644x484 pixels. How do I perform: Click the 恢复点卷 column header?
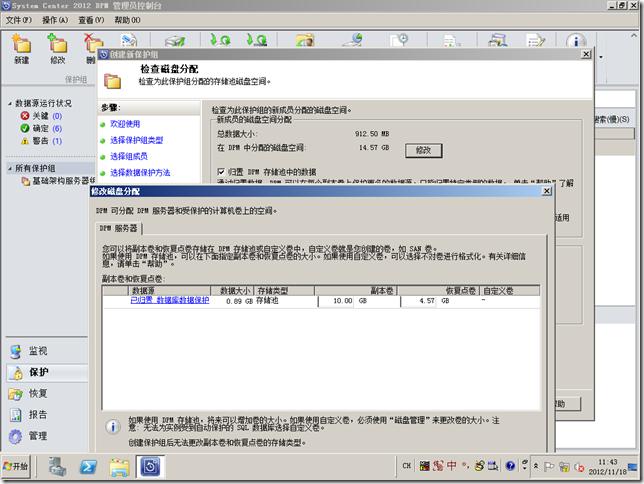(x=439, y=290)
